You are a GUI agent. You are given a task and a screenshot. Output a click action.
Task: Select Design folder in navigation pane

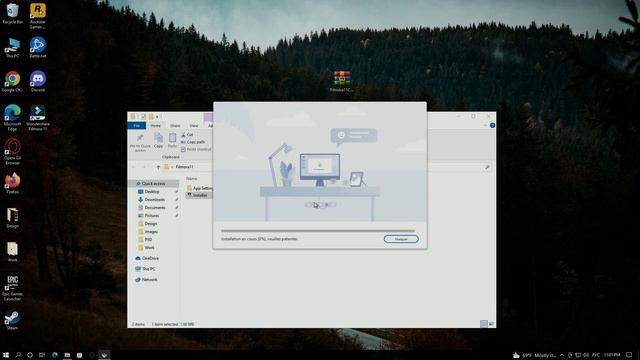coord(148,224)
